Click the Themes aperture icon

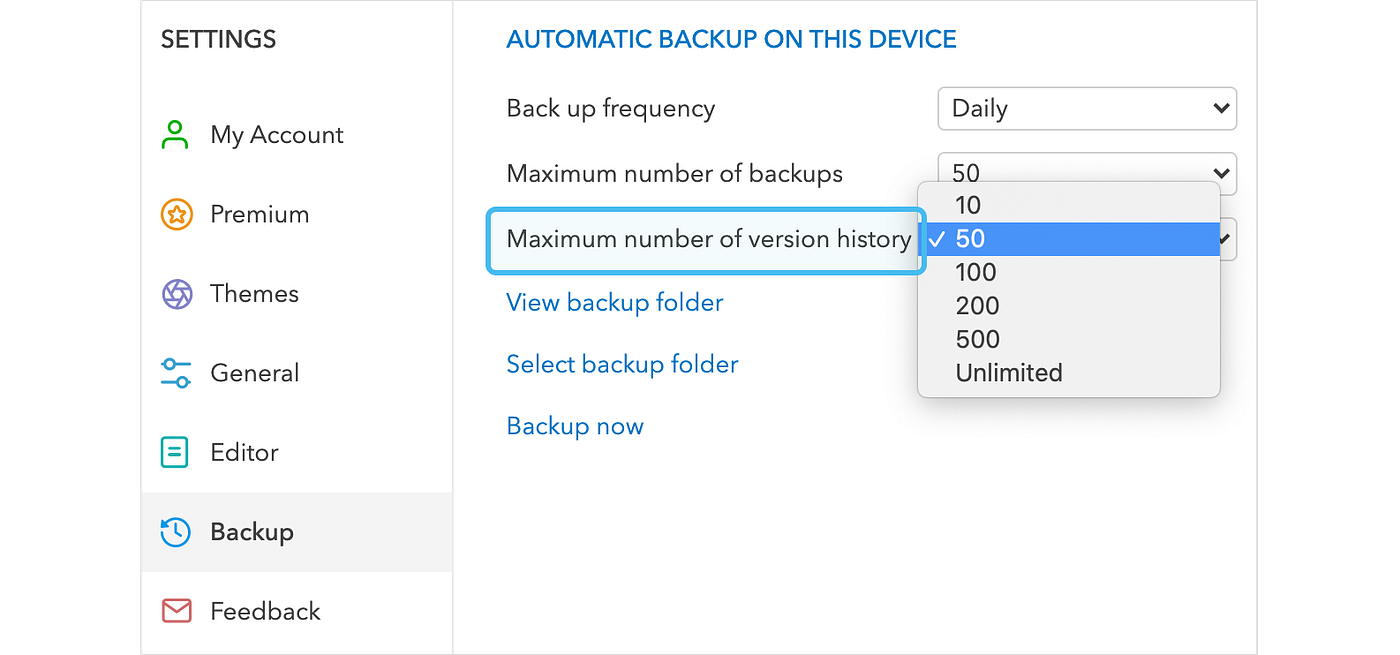pyautogui.click(x=176, y=294)
